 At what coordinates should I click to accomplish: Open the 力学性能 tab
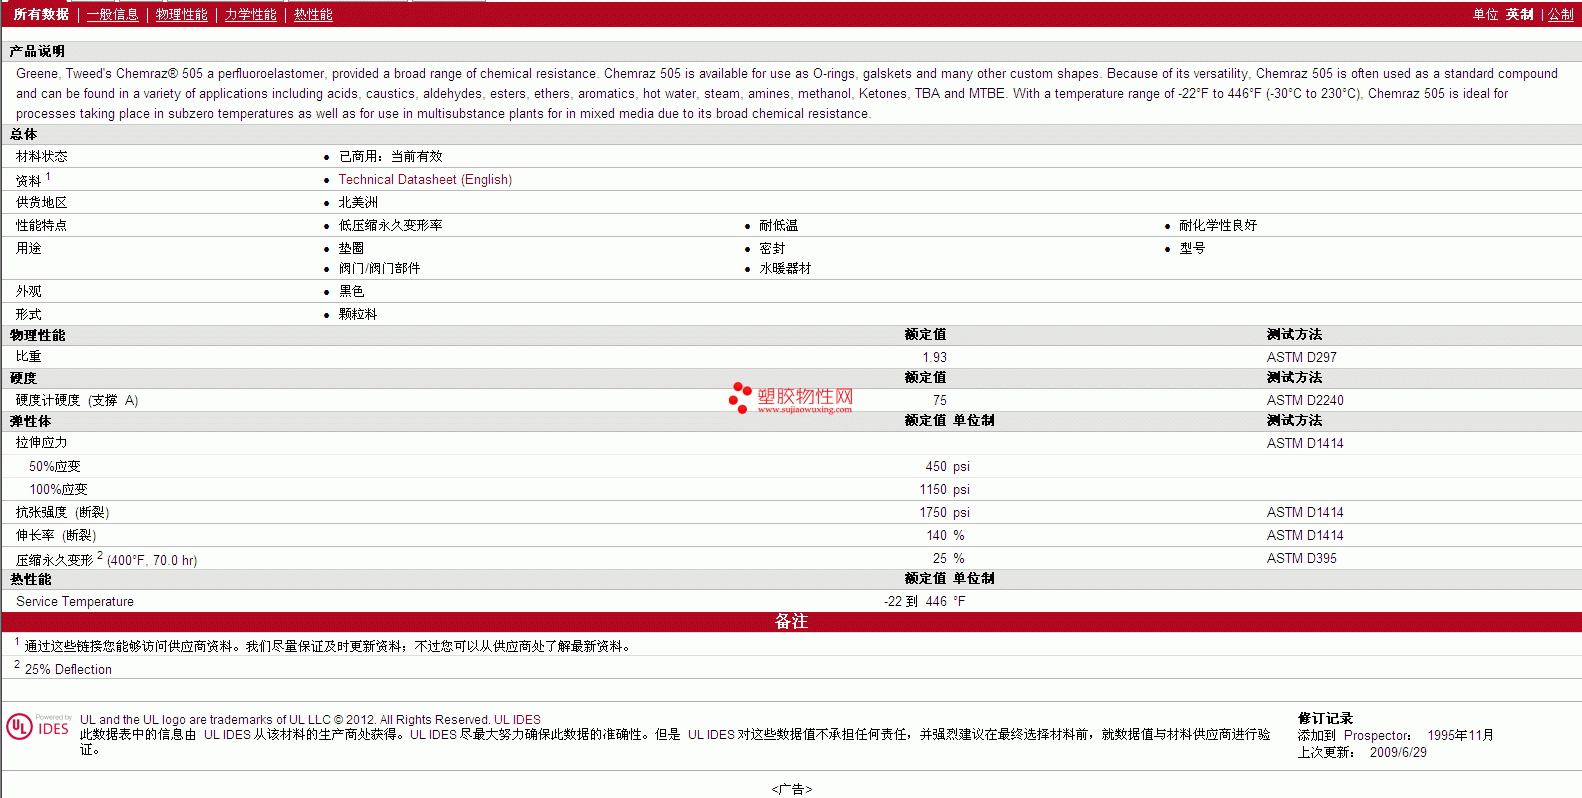coord(251,14)
